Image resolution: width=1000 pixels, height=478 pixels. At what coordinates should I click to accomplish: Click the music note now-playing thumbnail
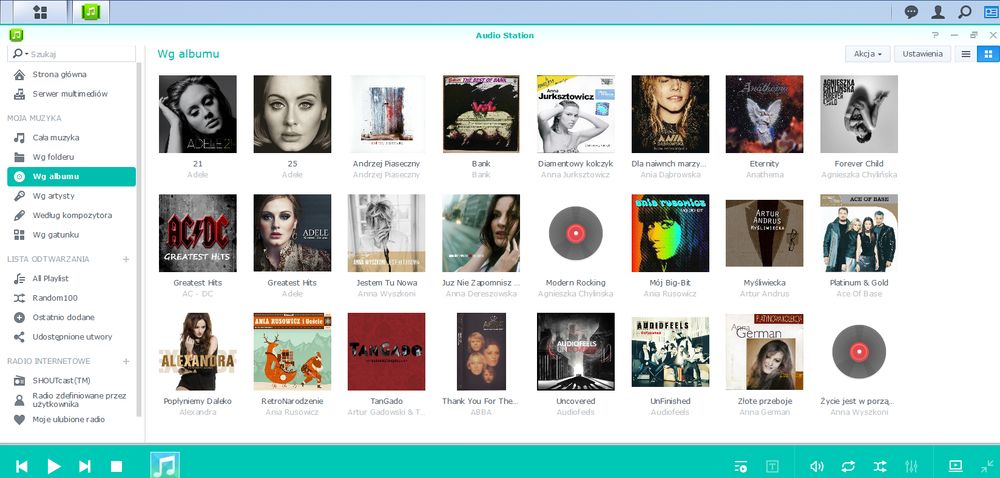coord(165,465)
